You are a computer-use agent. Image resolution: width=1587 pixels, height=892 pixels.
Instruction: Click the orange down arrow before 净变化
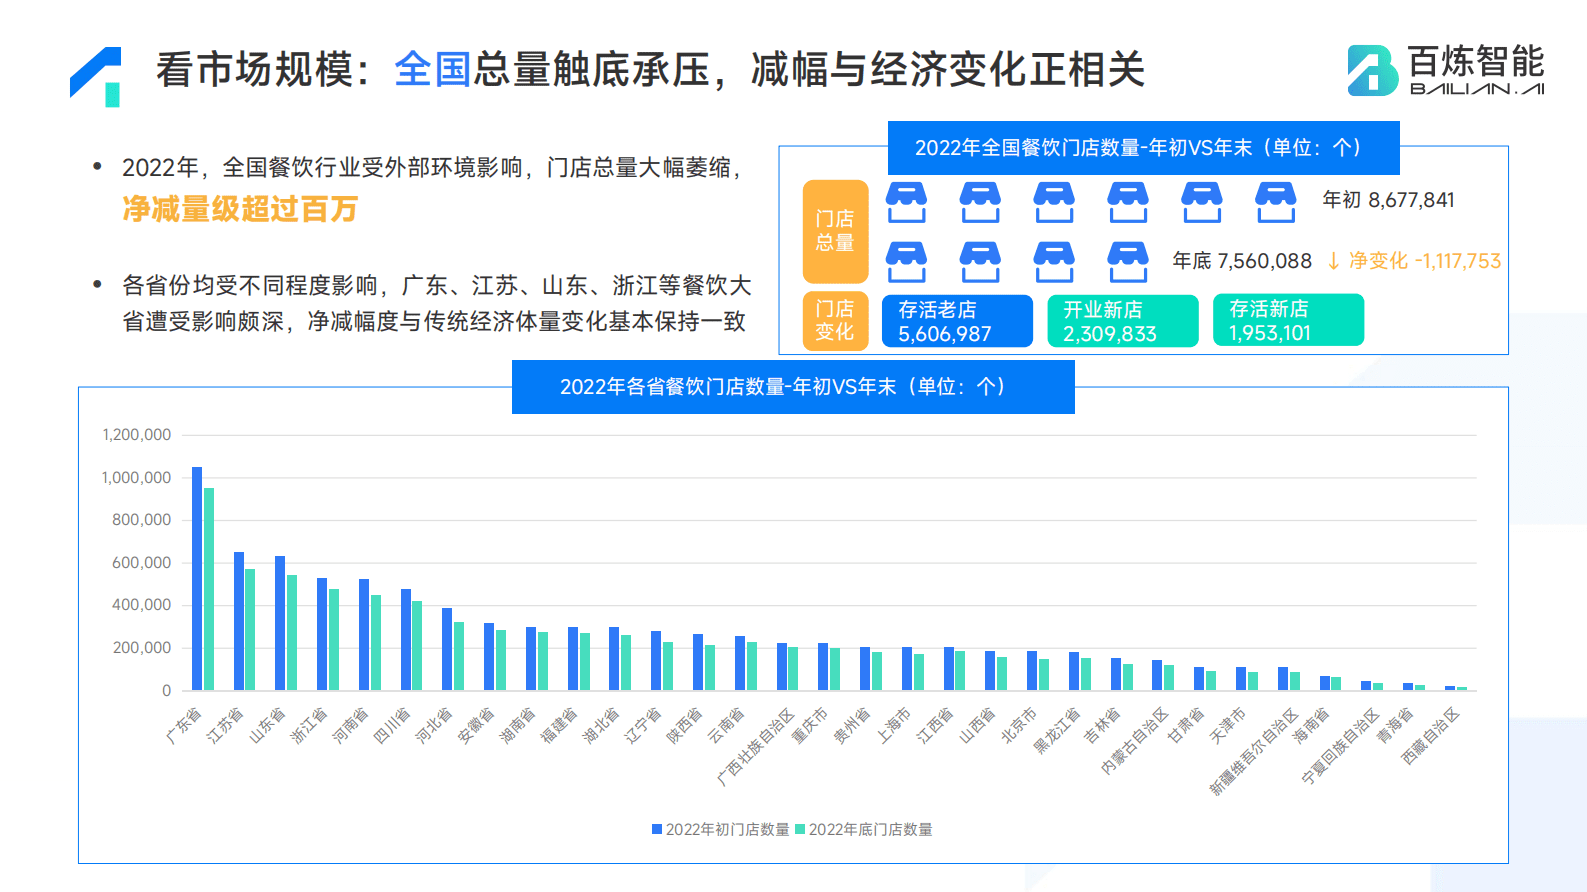[x=1333, y=261]
